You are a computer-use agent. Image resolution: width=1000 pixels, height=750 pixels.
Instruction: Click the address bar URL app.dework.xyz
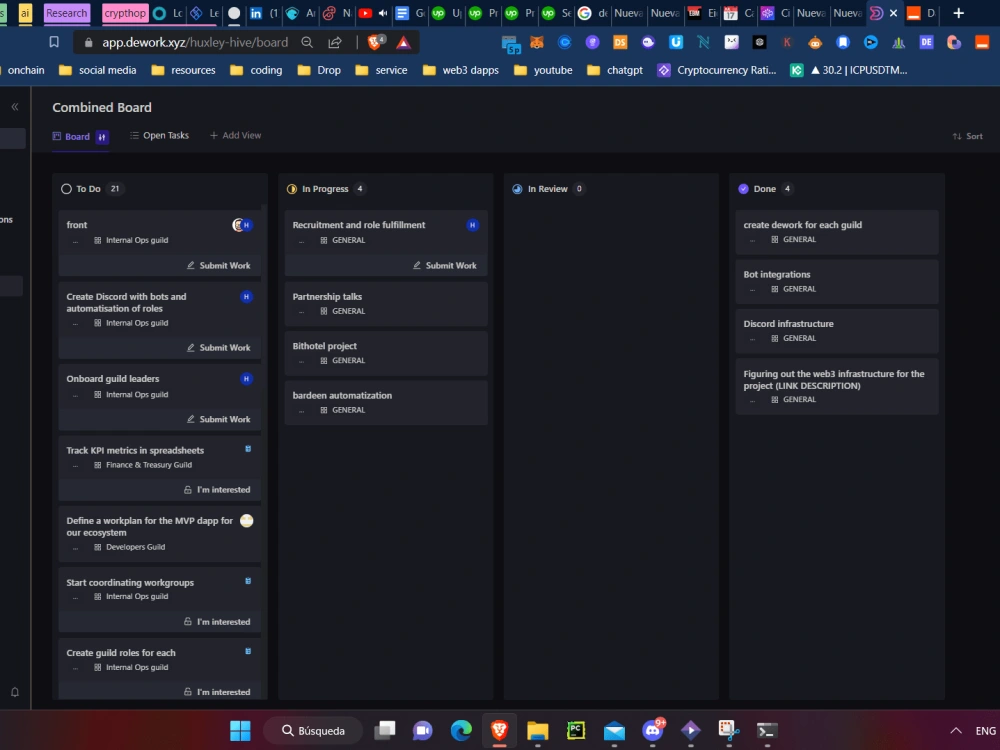[x=195, y=42]
